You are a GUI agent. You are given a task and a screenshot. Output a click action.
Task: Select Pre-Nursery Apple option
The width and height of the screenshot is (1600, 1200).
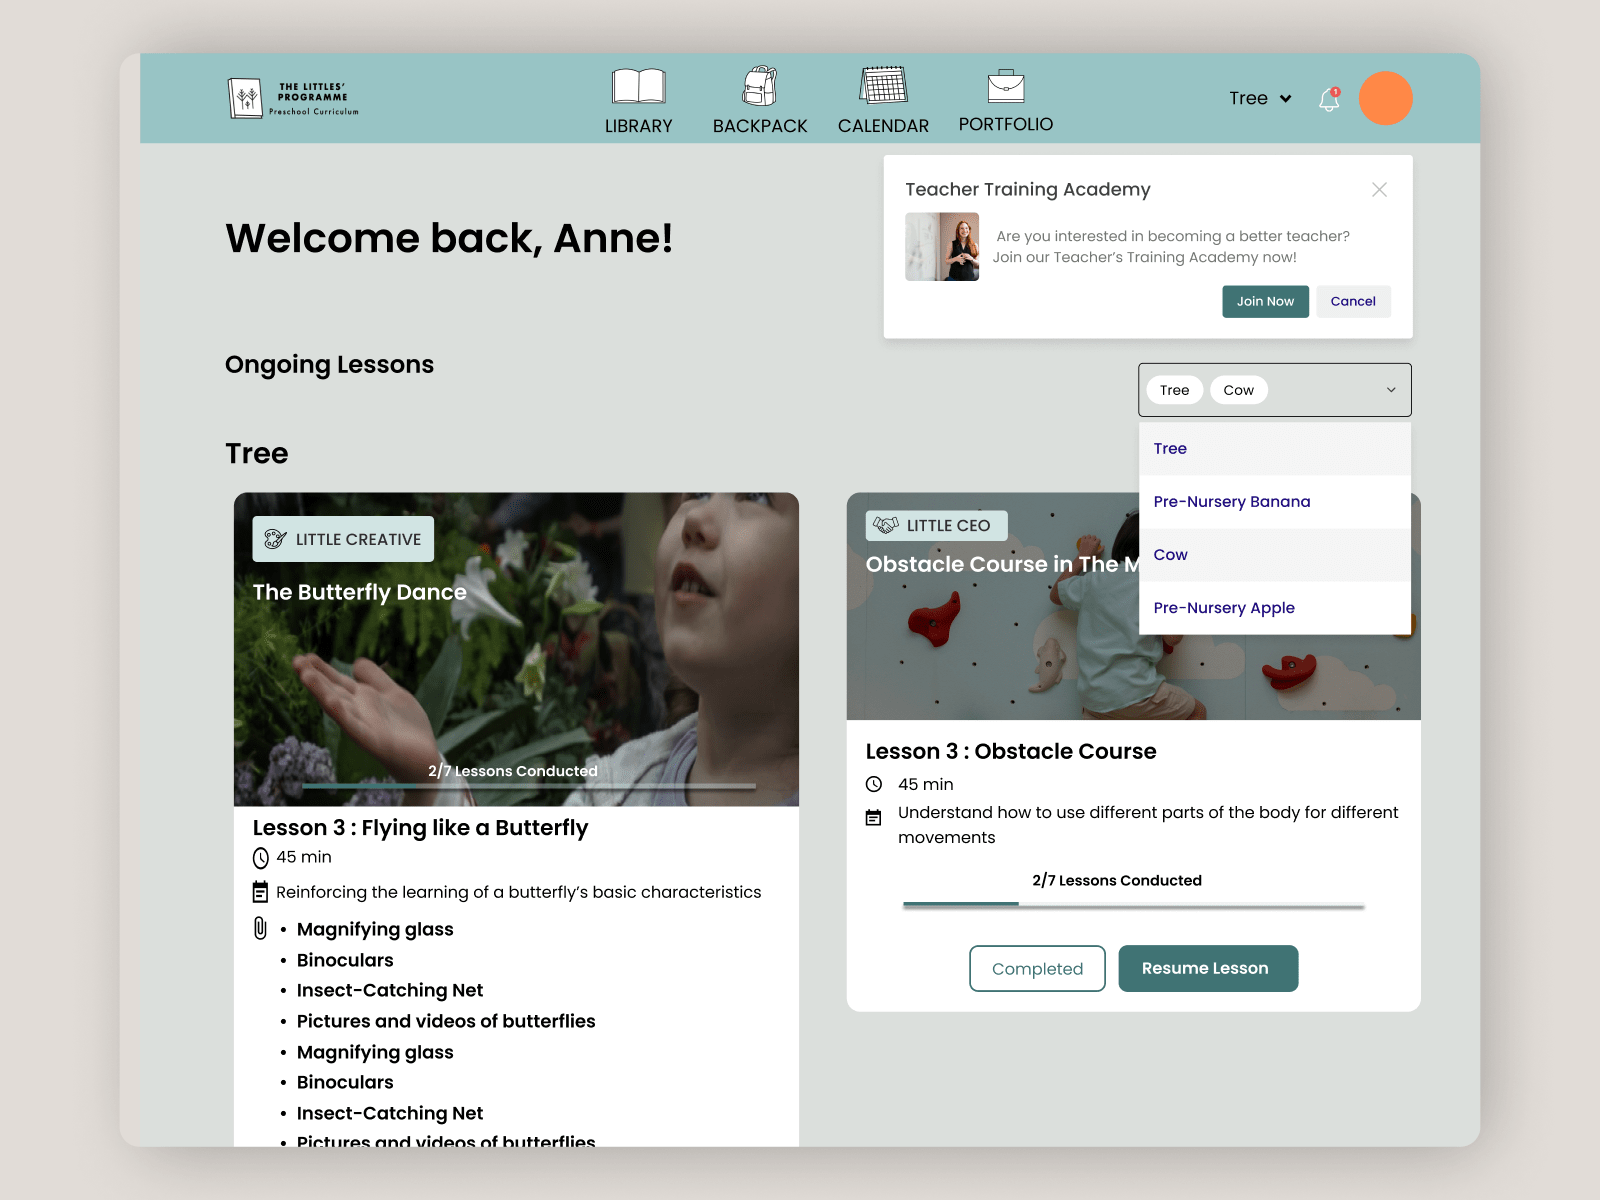pos(1275,607)
